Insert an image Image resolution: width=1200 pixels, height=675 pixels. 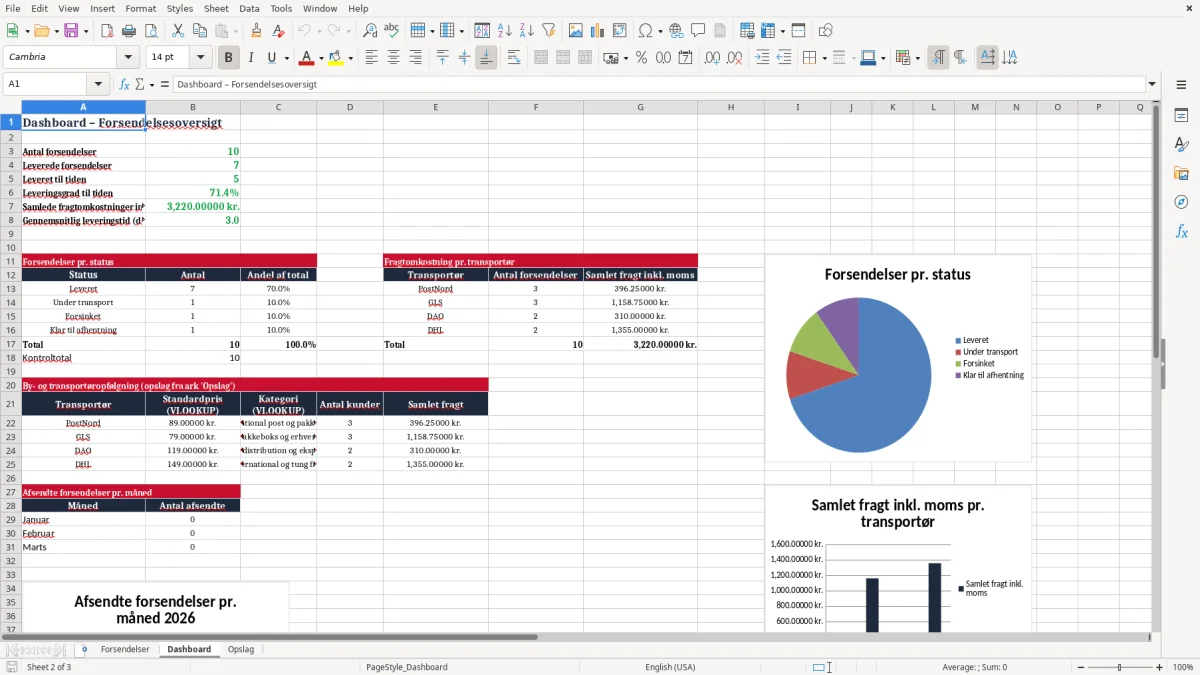click(x=576, y=31)
